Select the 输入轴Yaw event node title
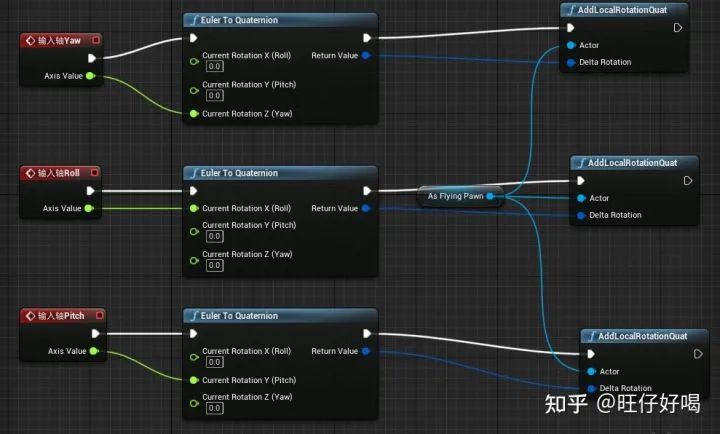The image size is (720, 434). tap(60, 40)
